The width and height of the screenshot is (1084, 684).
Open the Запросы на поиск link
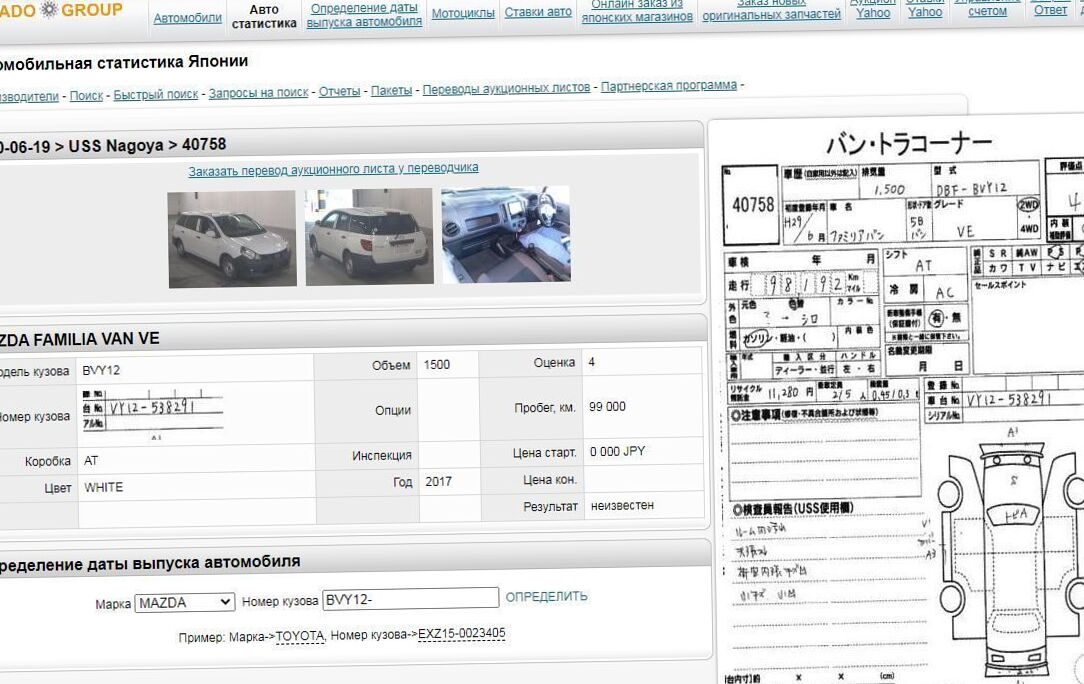pyautogui.click(x=258, y=92)
